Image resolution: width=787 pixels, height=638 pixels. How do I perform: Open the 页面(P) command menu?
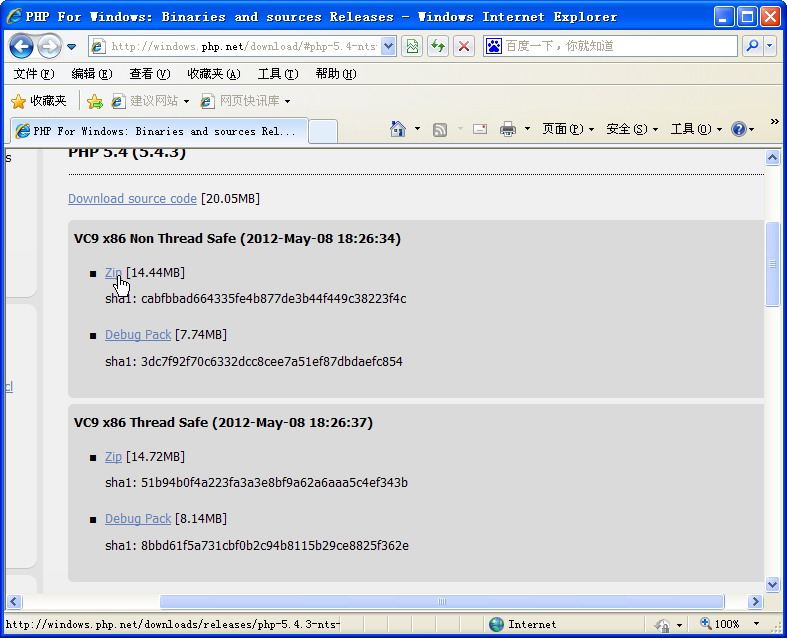click(x=568, y=129)
